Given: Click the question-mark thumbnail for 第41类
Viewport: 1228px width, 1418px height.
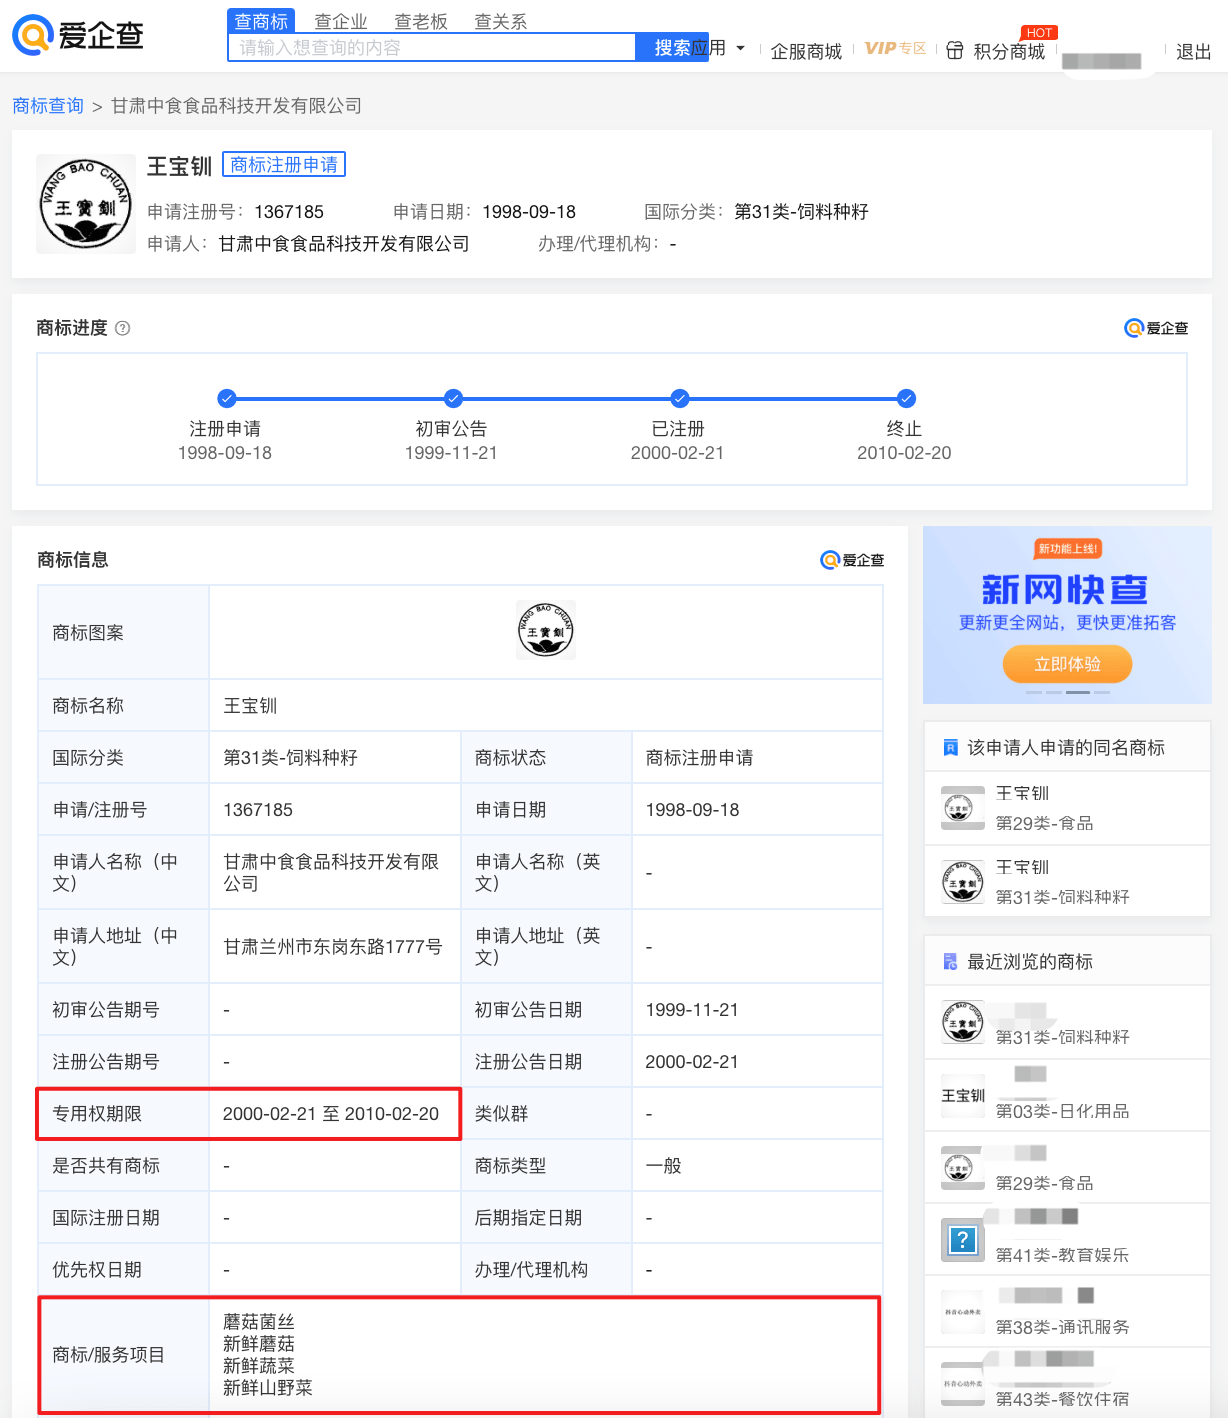Looking at the screenshot, I should coord(963,1240).
